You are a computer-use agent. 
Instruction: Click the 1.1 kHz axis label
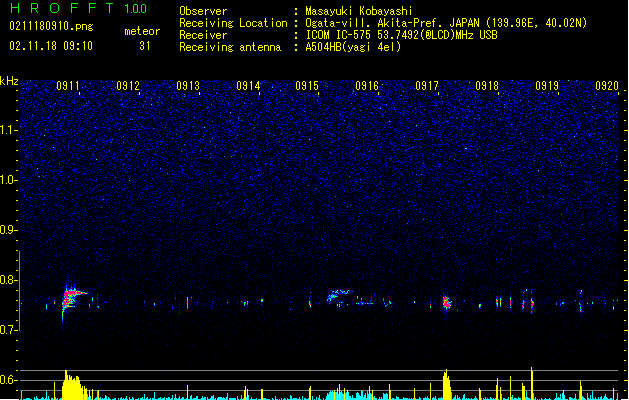tap(8, 130)
